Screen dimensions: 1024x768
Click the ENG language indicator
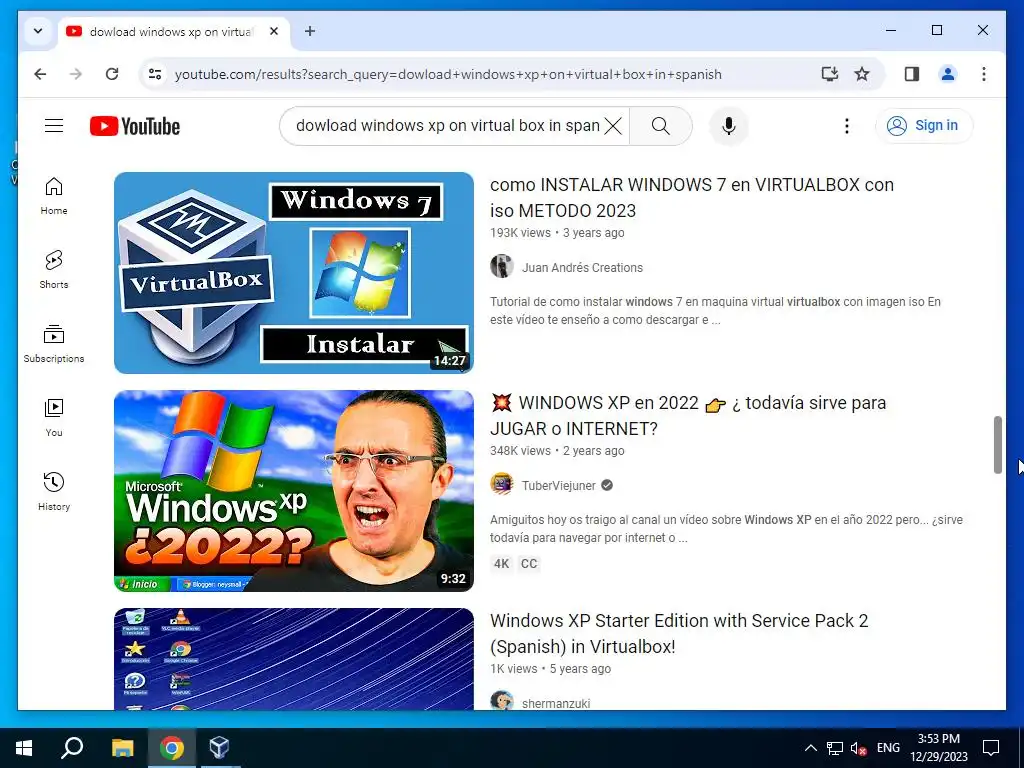[888, 748]
